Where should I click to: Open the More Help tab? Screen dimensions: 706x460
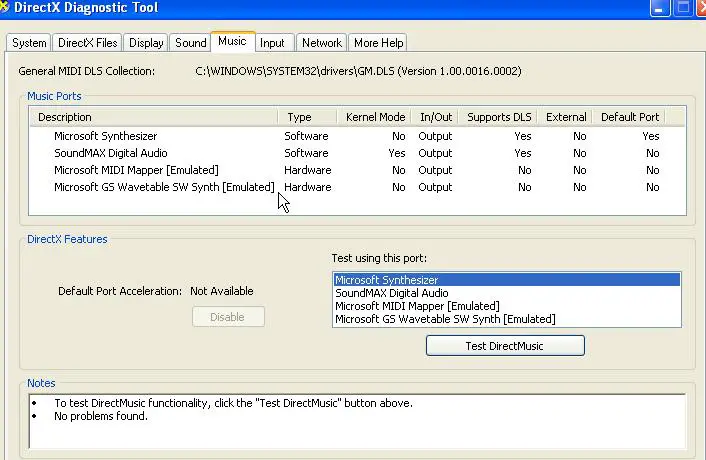point(378,43)
